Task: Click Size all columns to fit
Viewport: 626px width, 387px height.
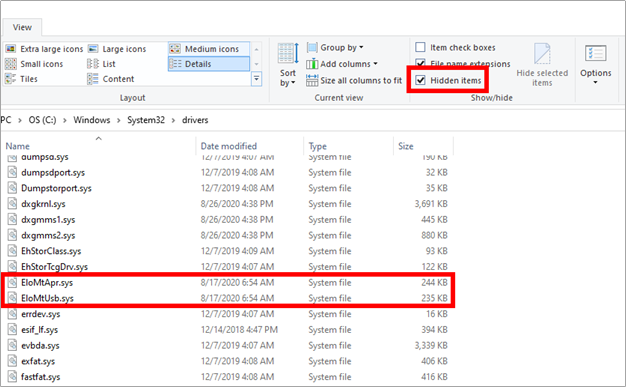Action: pos(354,80)
